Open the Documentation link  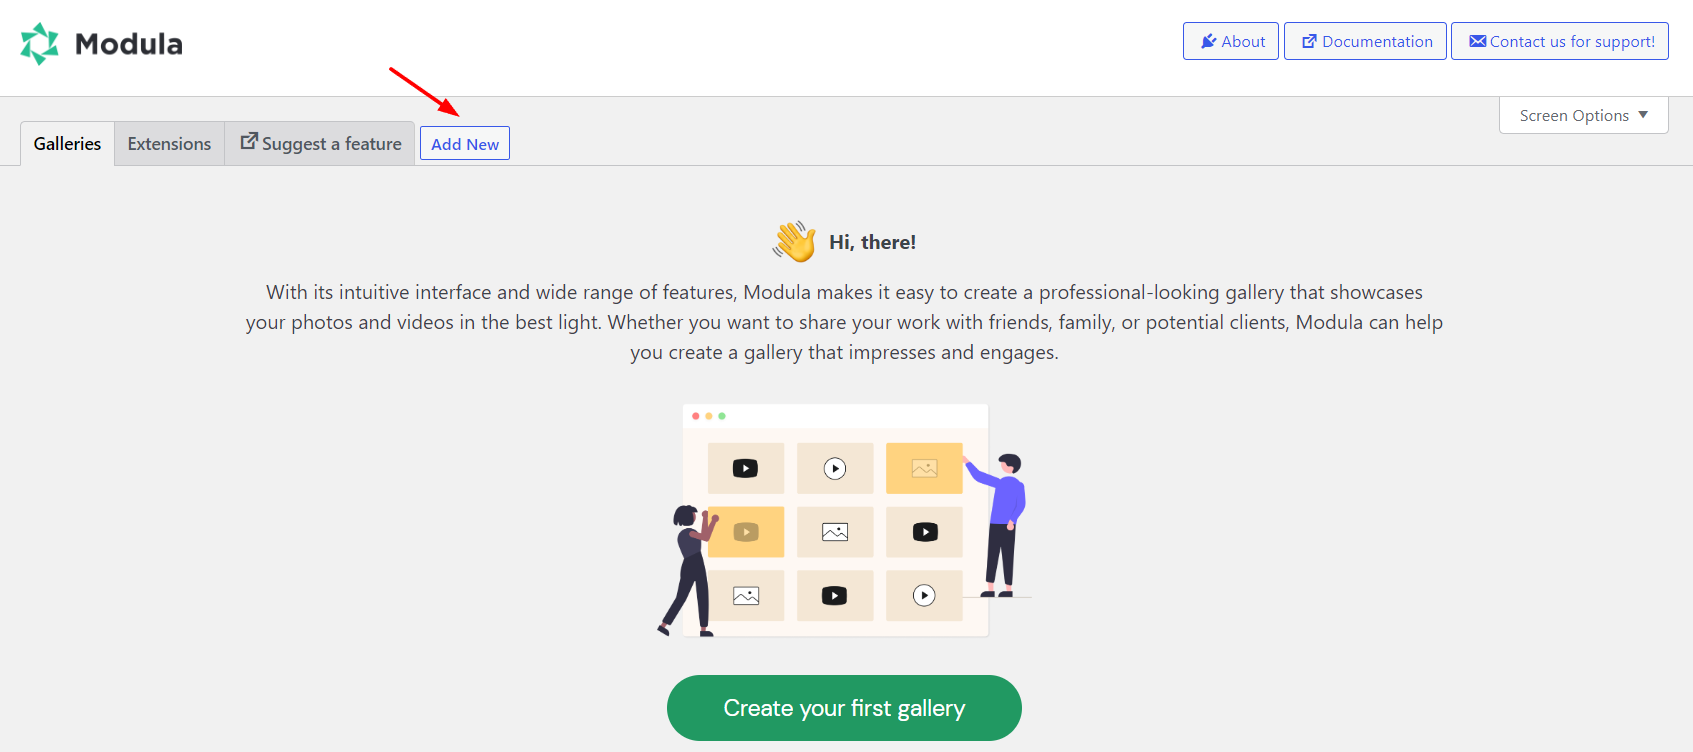(1365, 41)
